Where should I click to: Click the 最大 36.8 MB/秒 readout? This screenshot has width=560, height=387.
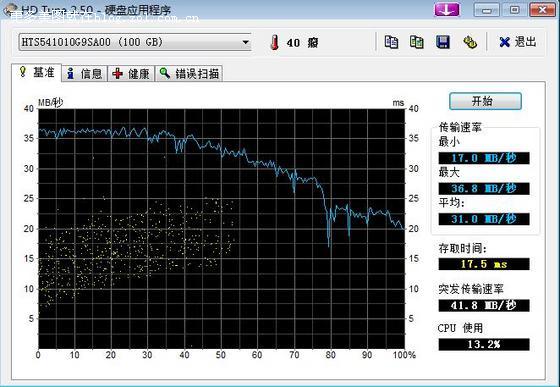point(484,188)
